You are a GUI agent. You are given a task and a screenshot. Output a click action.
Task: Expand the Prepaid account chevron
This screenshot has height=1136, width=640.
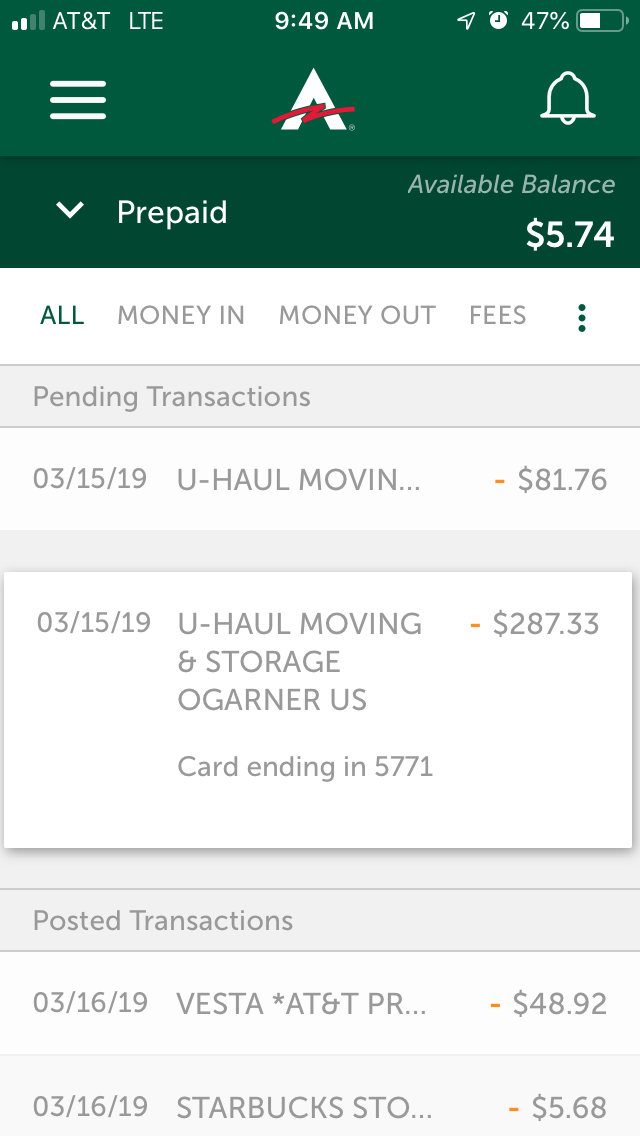[70, 211]
